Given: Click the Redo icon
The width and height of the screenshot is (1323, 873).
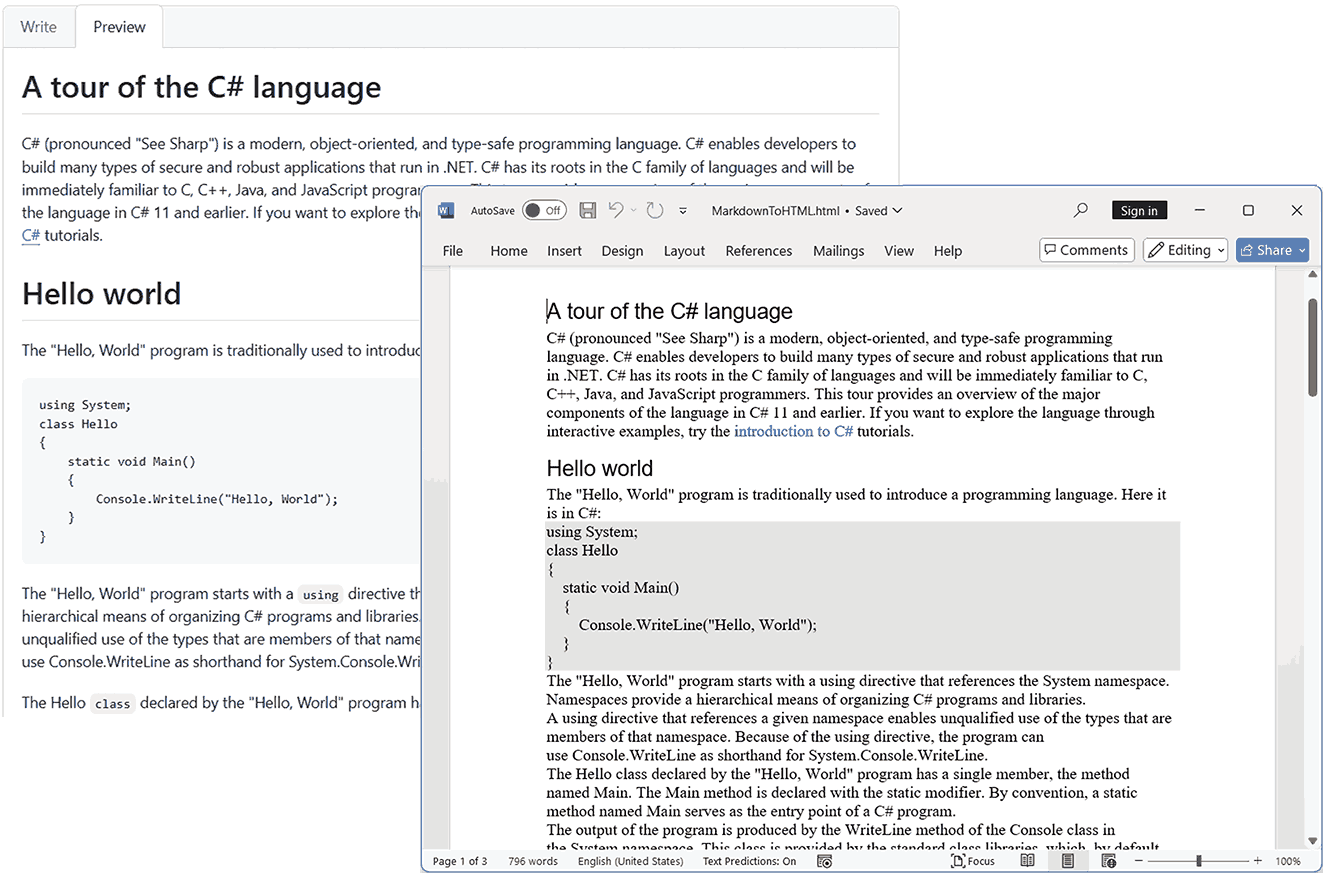Looking at the screenshot, I should (x=654, y=210).
